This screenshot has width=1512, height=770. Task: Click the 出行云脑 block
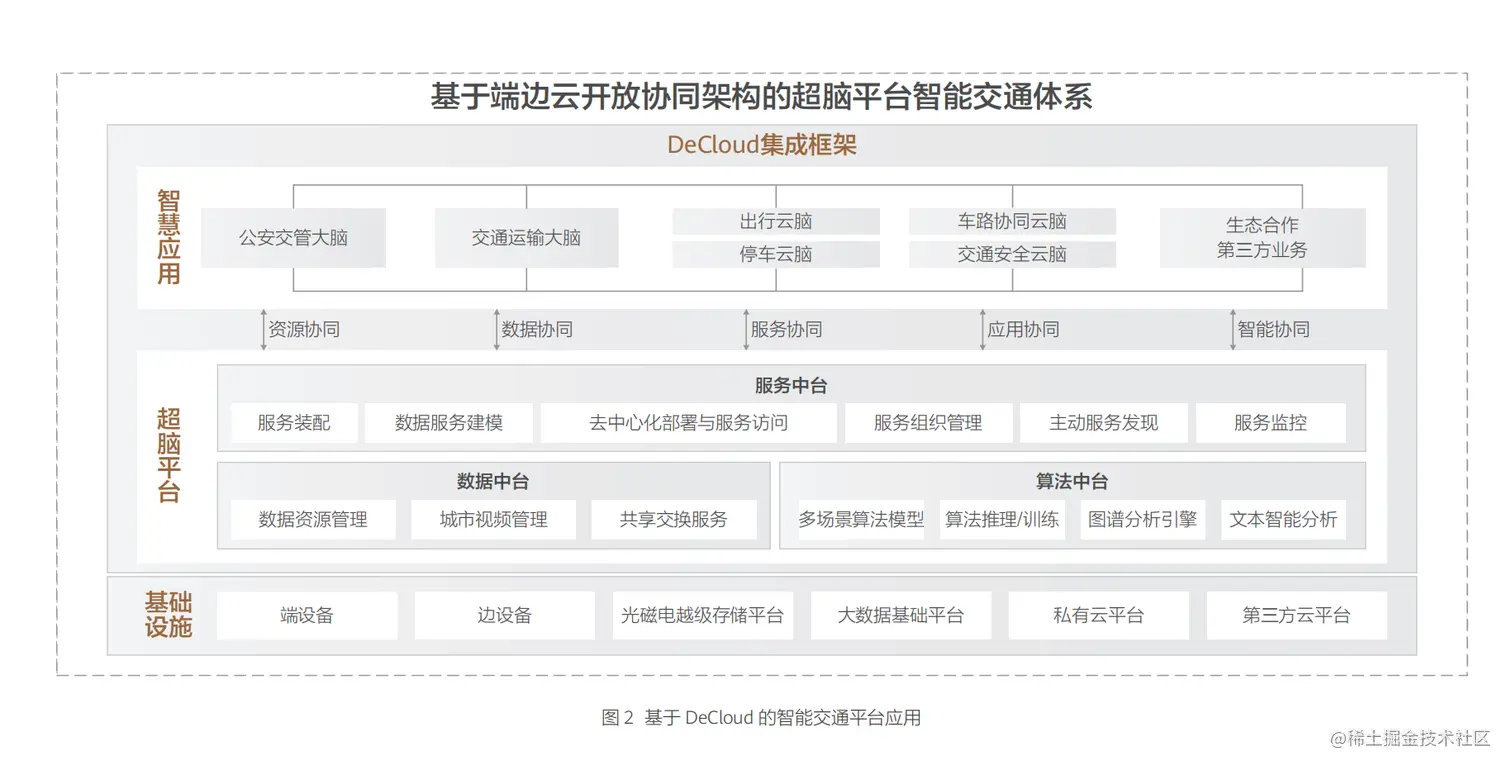[776, 221]
